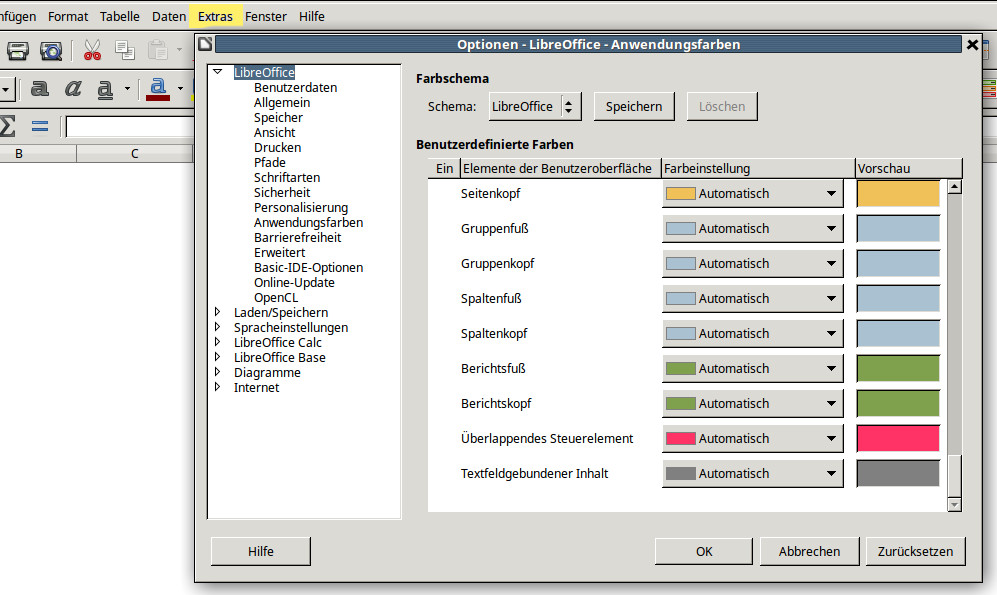The image size is (997, 595).
Task: Select Barrierefreiheit in the options tree
Action: 298,237
